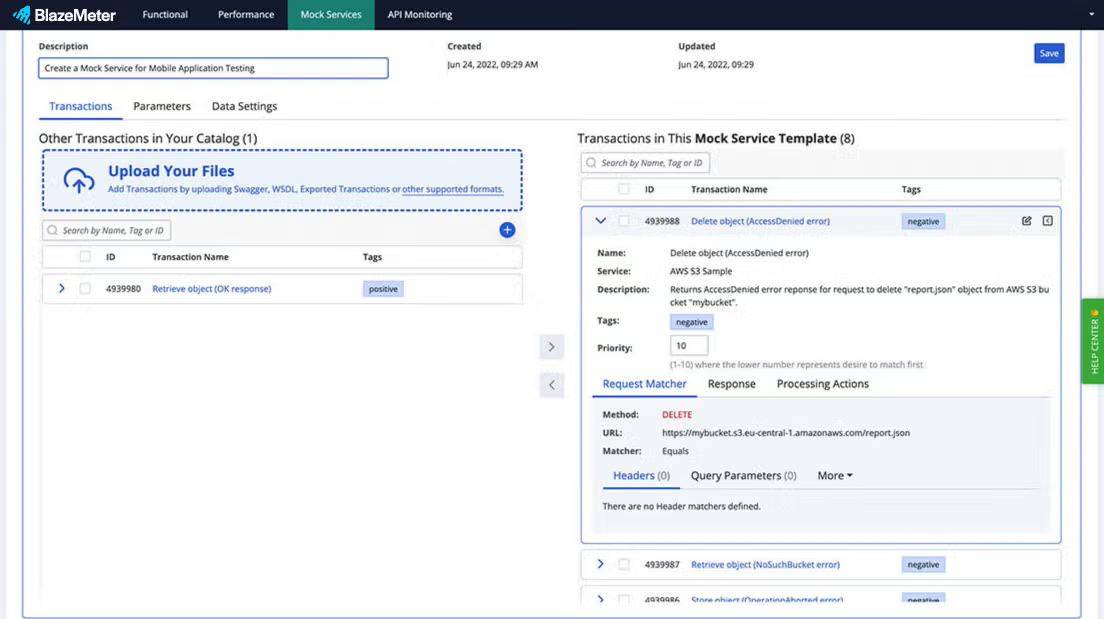Expand transaction 4939980 details

coord(61,288)
